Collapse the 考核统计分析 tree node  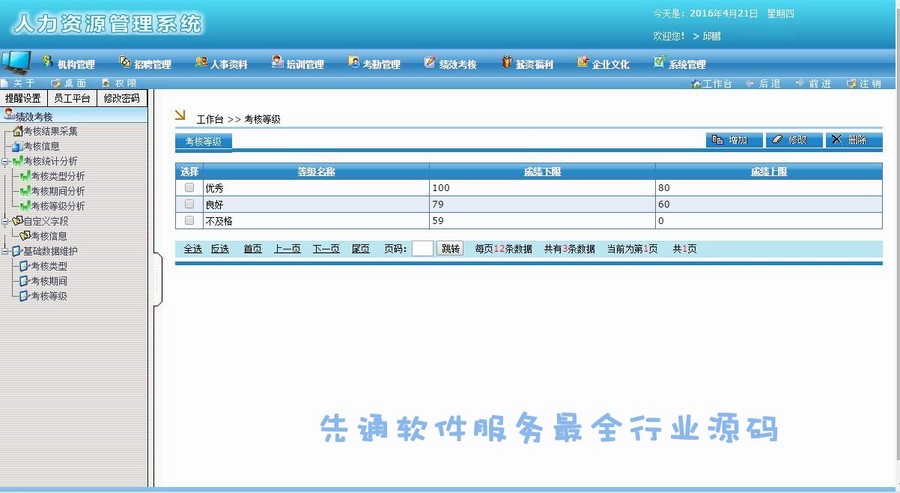pos(5,162)
